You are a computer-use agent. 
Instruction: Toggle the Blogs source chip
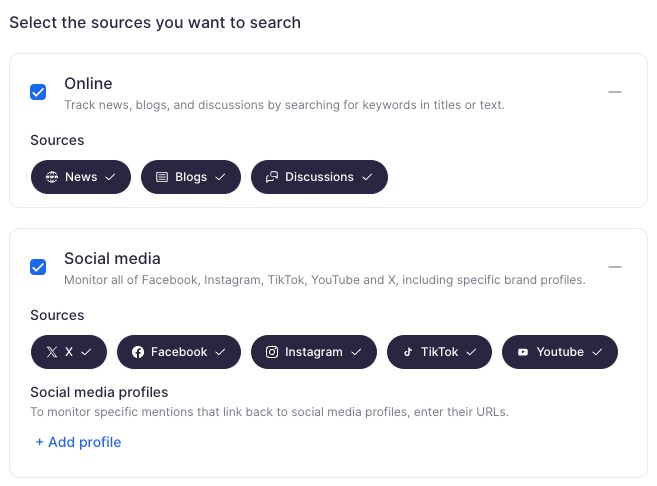(x=191, y=177)
